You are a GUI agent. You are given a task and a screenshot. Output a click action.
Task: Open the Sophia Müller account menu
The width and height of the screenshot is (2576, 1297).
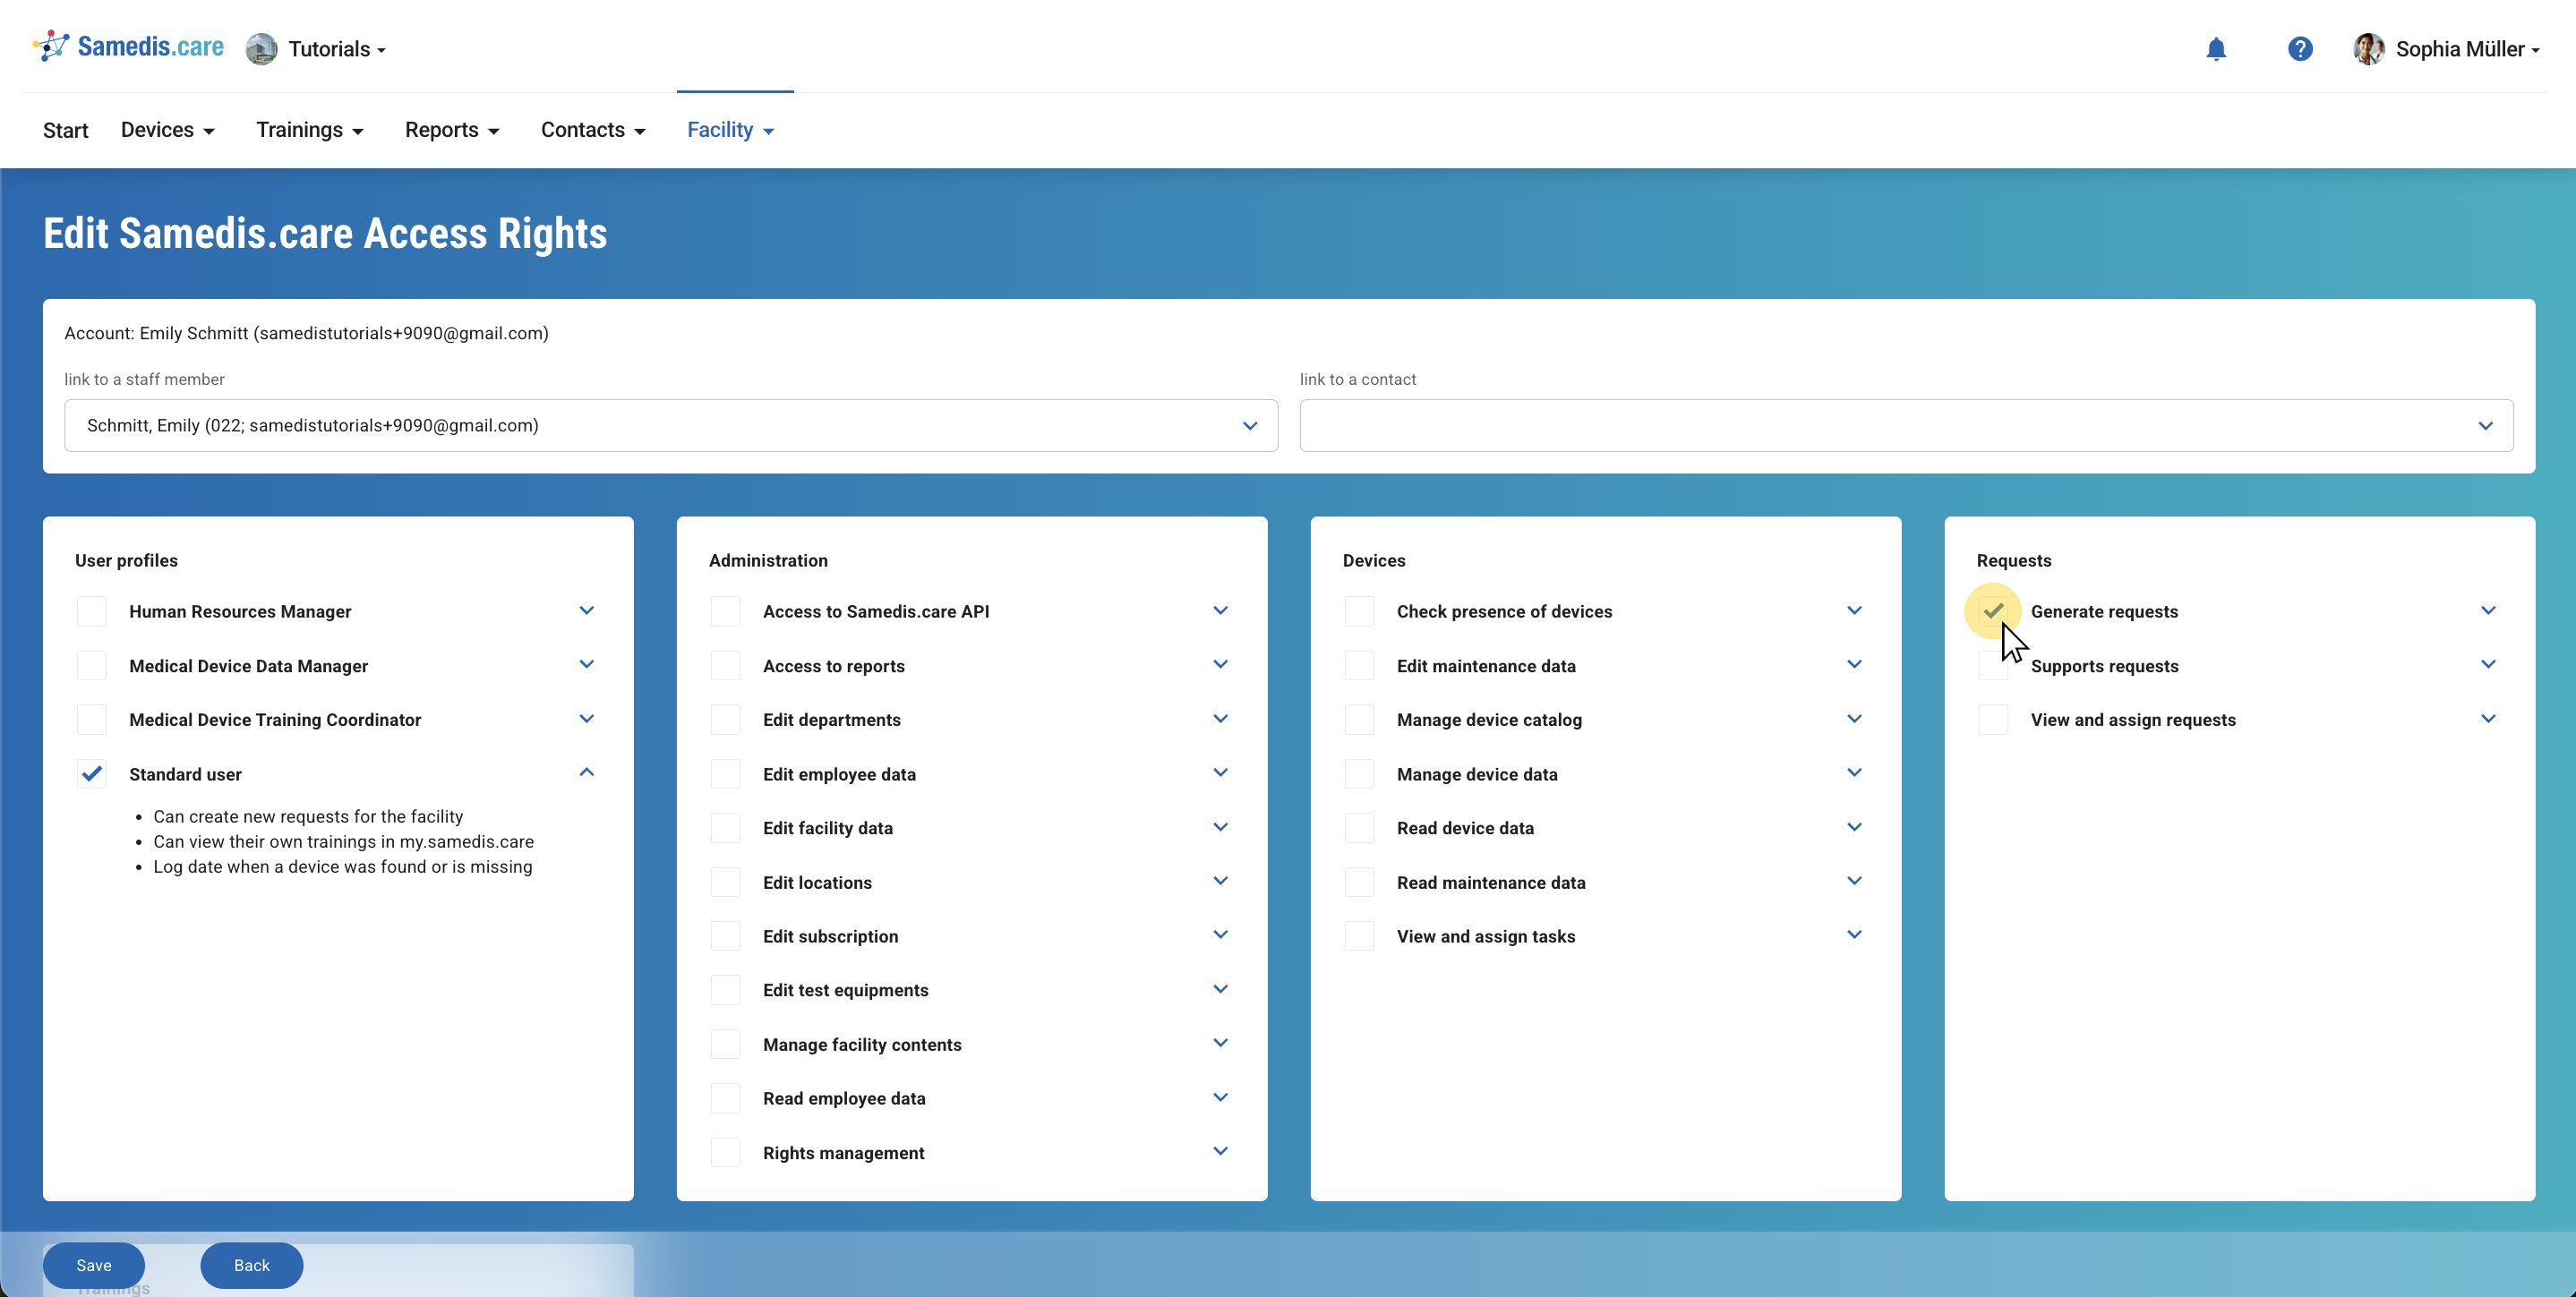pyautogui.click(x=2467, y=49)
